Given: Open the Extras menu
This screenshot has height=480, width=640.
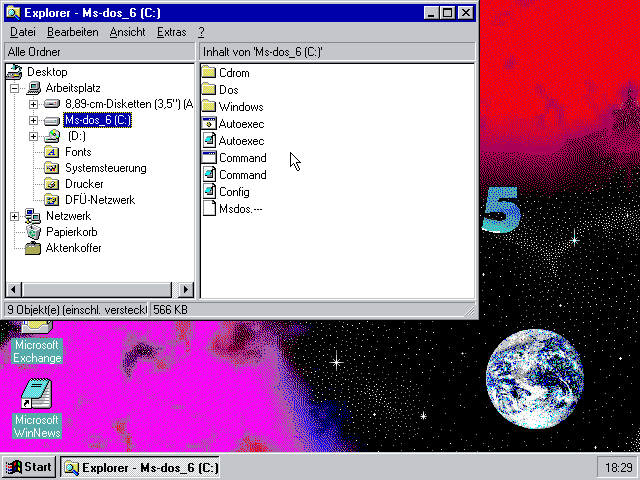Looking at the screenshot, I should (171, 32).
